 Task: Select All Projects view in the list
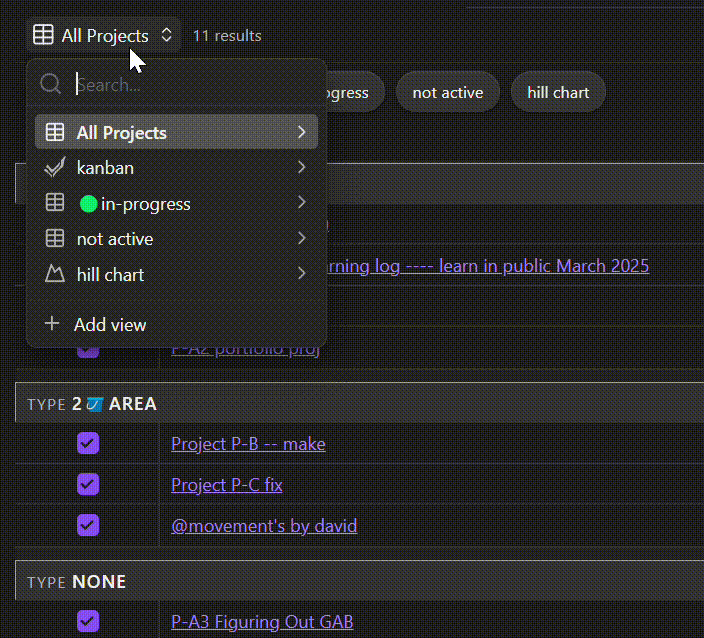(176, 132)
